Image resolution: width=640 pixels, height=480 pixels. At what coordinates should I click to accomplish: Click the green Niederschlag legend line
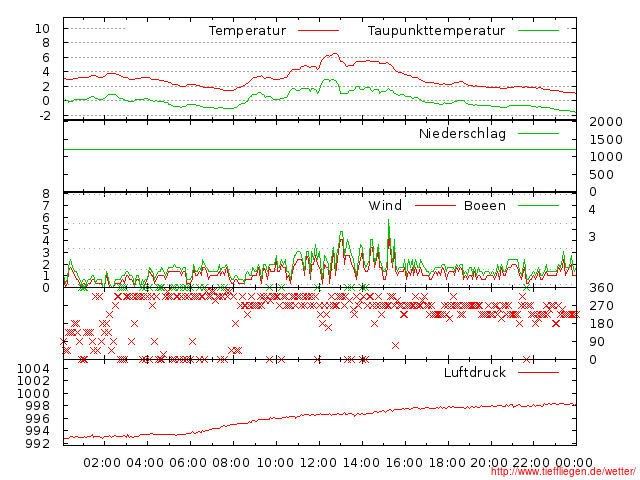point(538,133)
